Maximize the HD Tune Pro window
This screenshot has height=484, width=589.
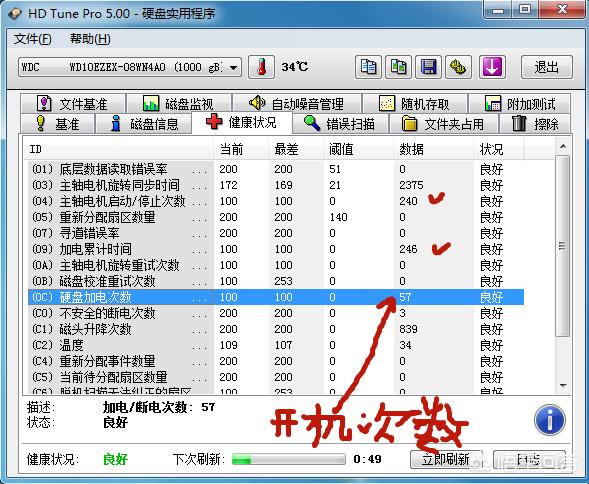tap(525, 9)
